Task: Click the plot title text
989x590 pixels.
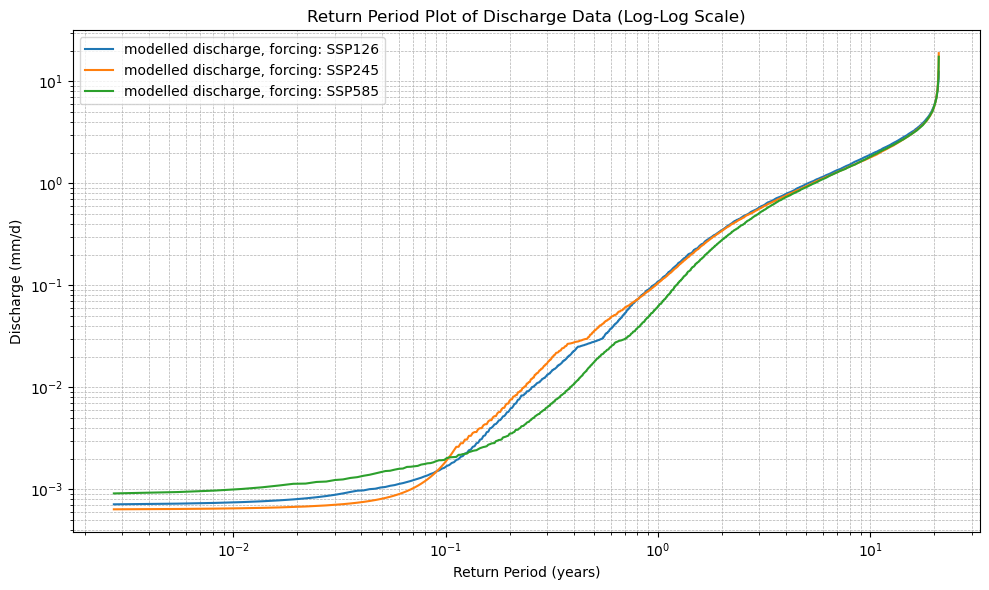Action: pos(525,16)
